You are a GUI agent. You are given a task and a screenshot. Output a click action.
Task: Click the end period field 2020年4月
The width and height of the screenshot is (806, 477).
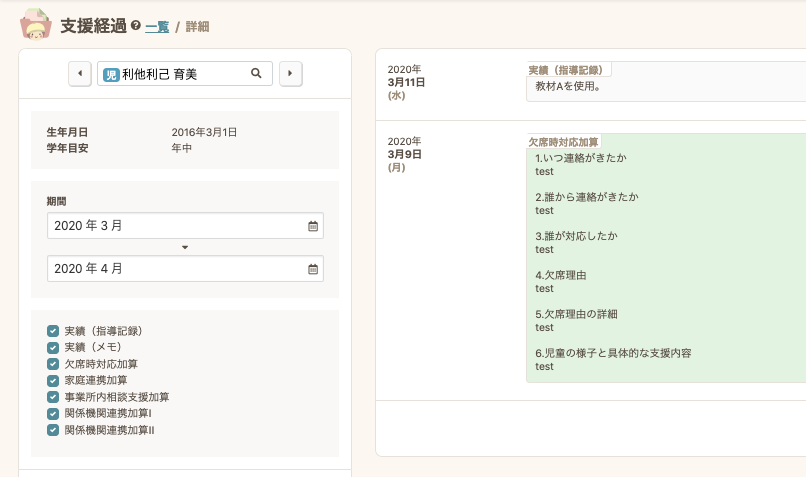coord(175,269)
